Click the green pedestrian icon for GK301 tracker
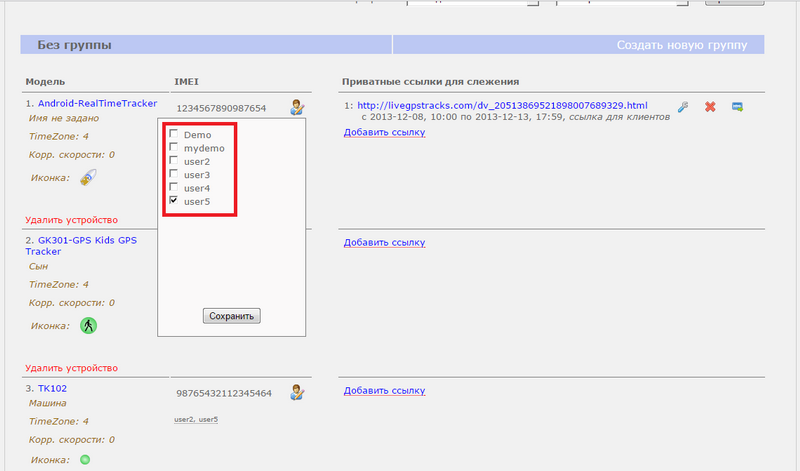 click(88, 325)
